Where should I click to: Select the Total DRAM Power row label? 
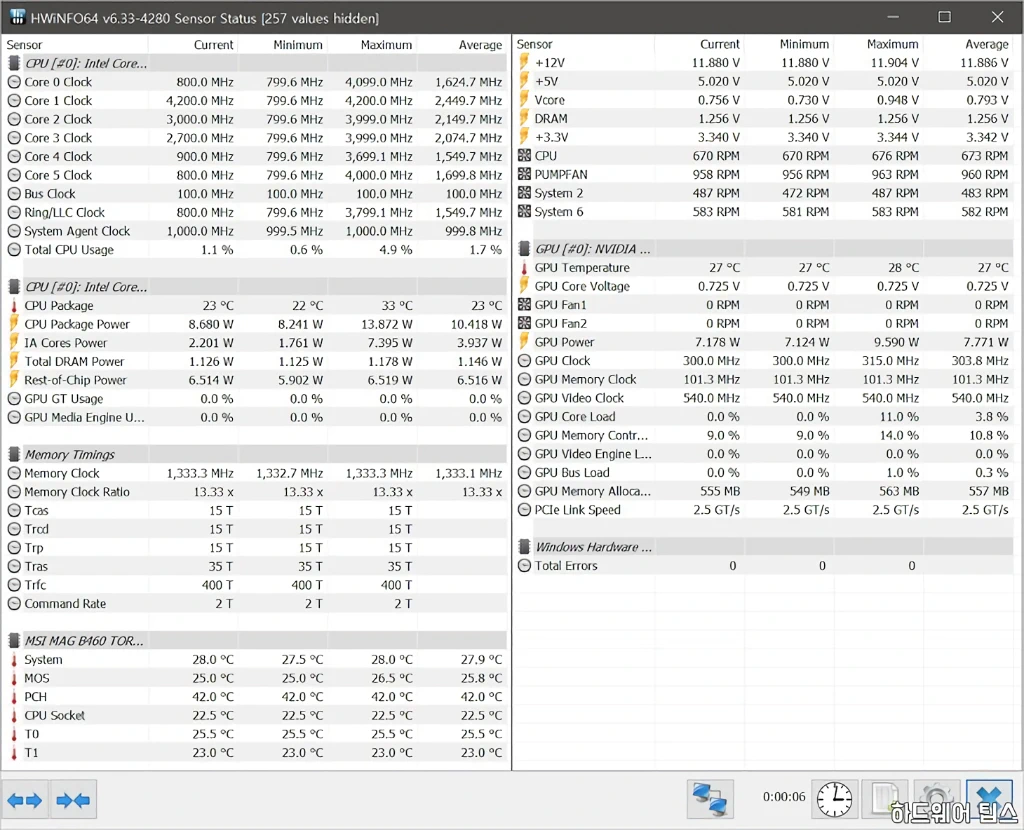point(74,362)
